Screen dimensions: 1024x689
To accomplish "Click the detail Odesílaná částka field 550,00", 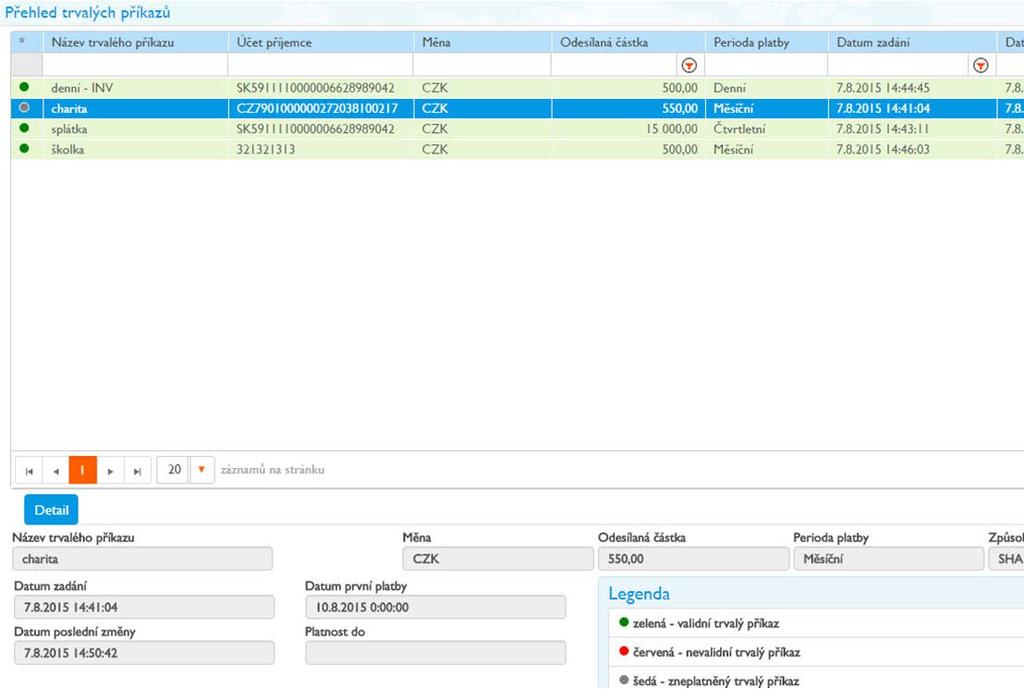I will click(x=694, y=559).
